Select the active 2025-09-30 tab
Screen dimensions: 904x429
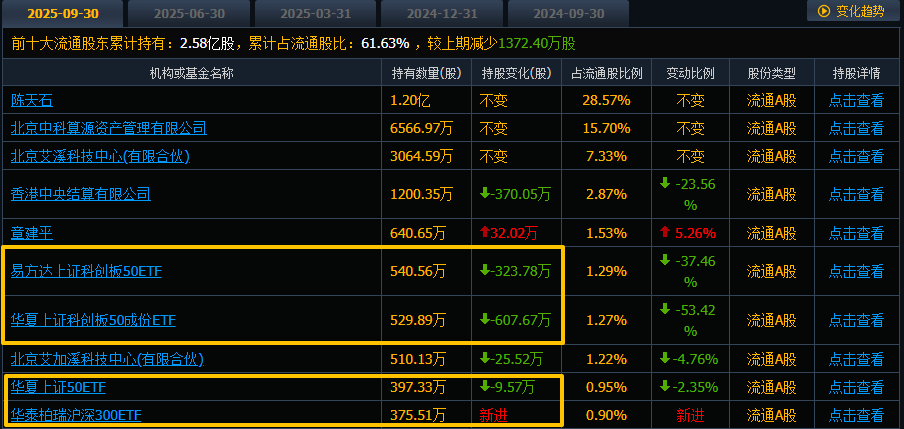pos(62,13)
